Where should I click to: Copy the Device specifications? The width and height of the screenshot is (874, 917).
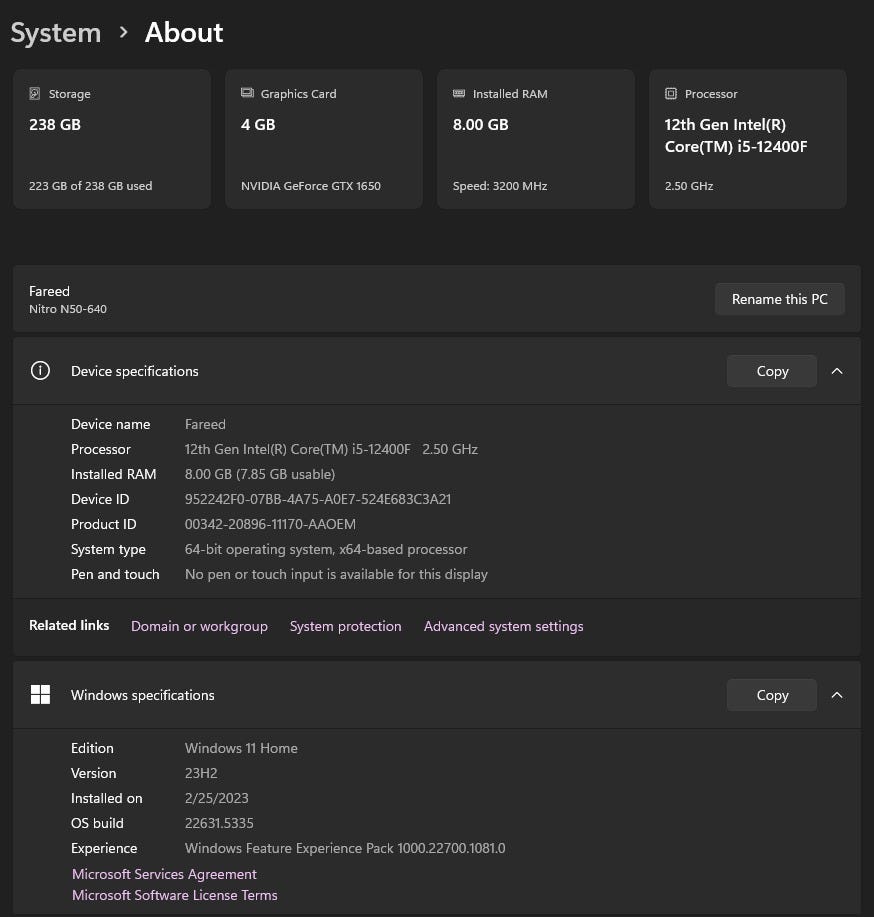[771, 371]
